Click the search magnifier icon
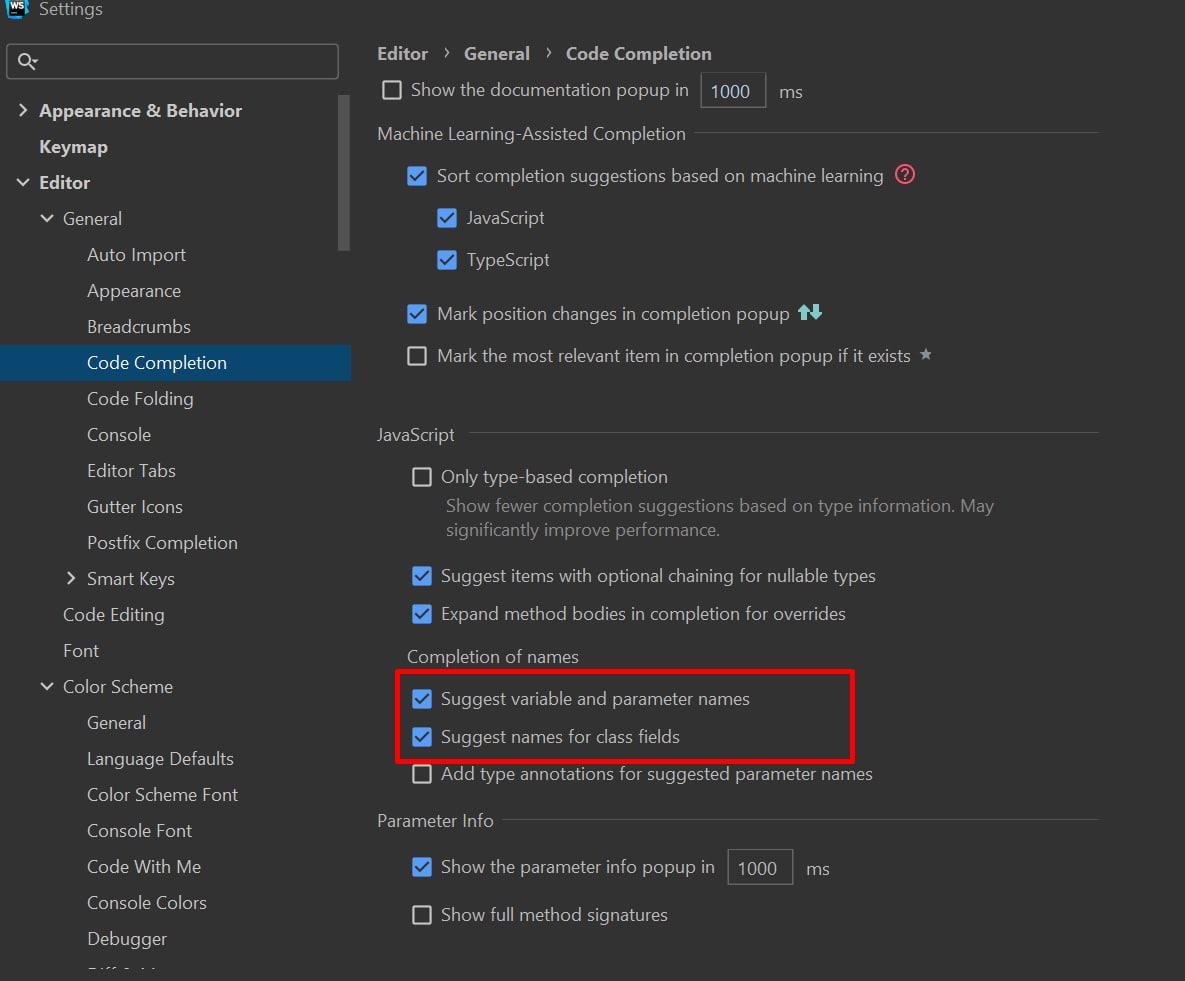The height and width of the screenshot is (981, 1185). [x=26, y=62]
